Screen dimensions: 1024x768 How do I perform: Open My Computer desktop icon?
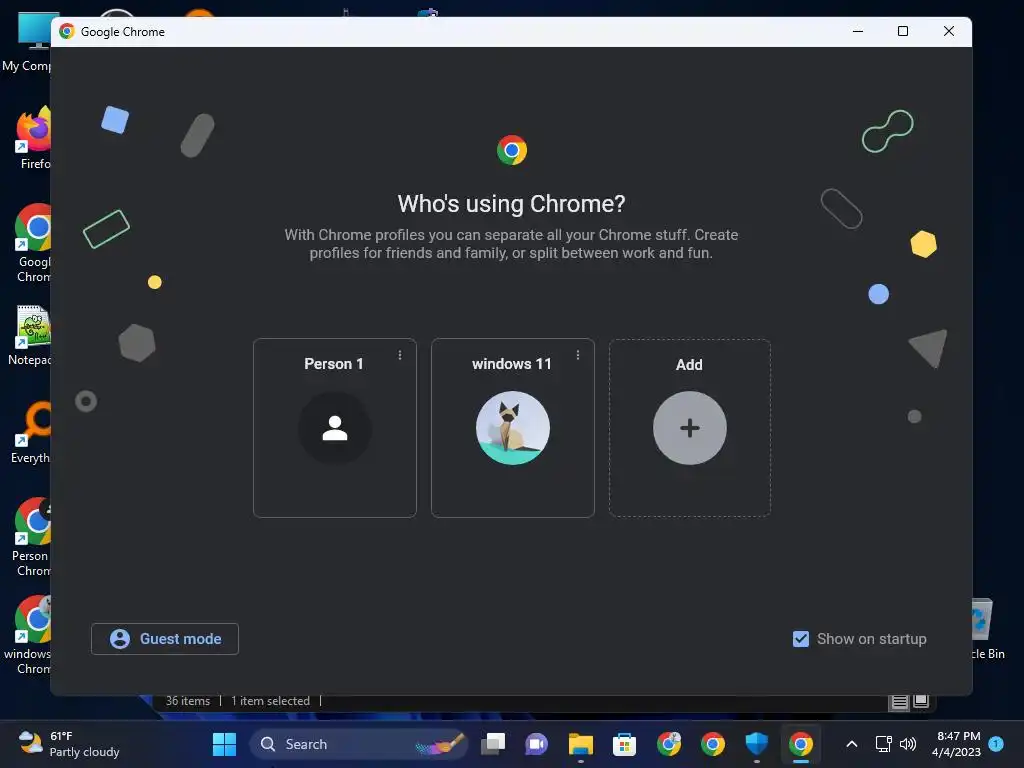27,42
